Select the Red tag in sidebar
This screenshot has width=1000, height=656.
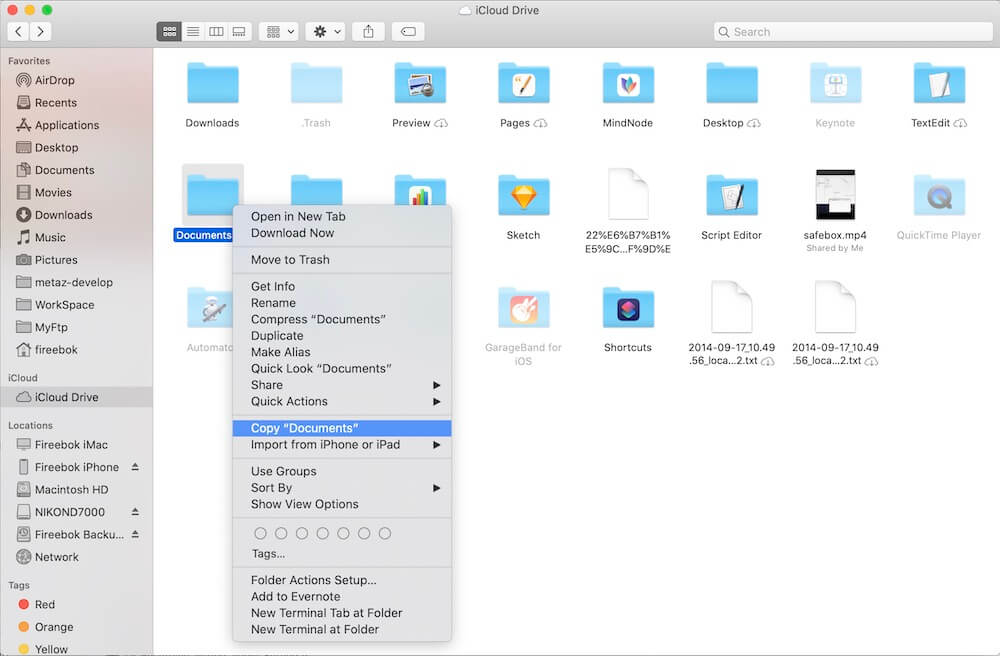(x=44, y=604)
